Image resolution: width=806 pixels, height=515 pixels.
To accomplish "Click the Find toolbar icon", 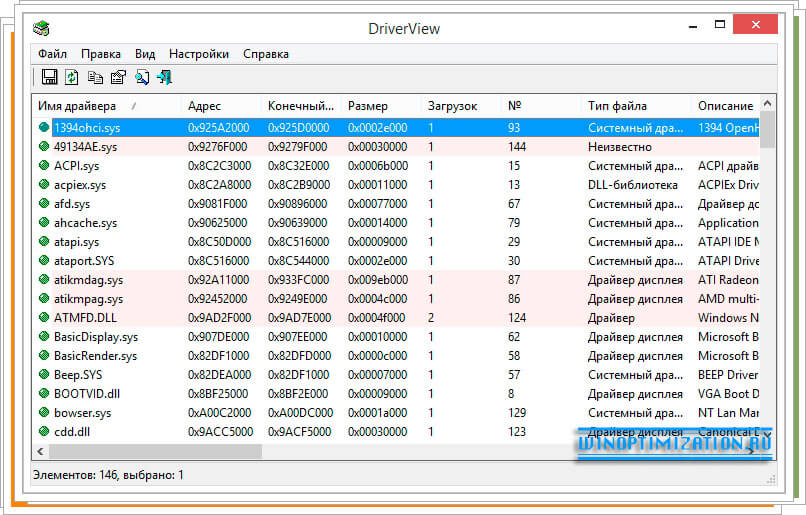I will point(141,77).
